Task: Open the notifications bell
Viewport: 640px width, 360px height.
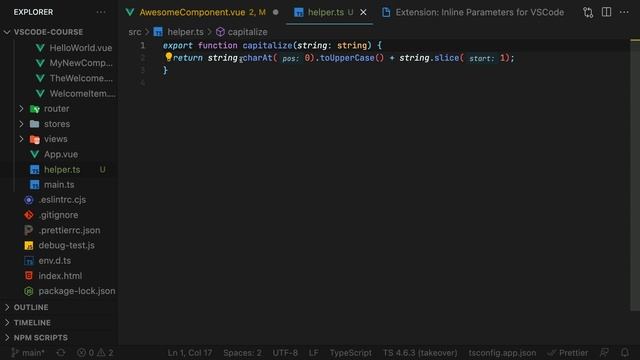Action: (624, 353)
